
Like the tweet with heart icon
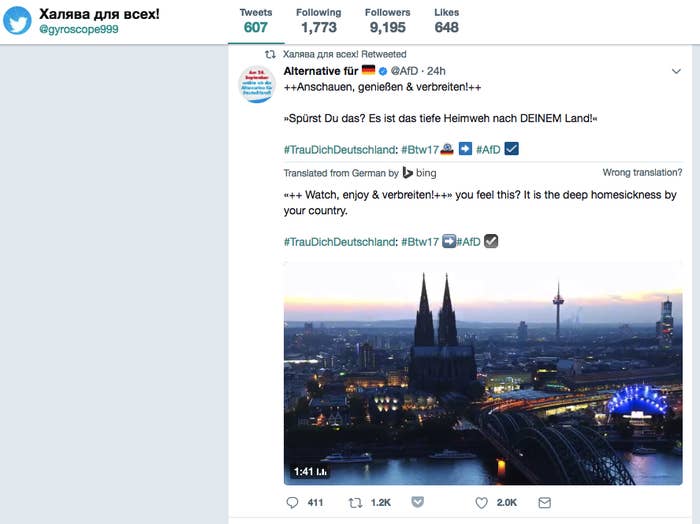(481, 503)
